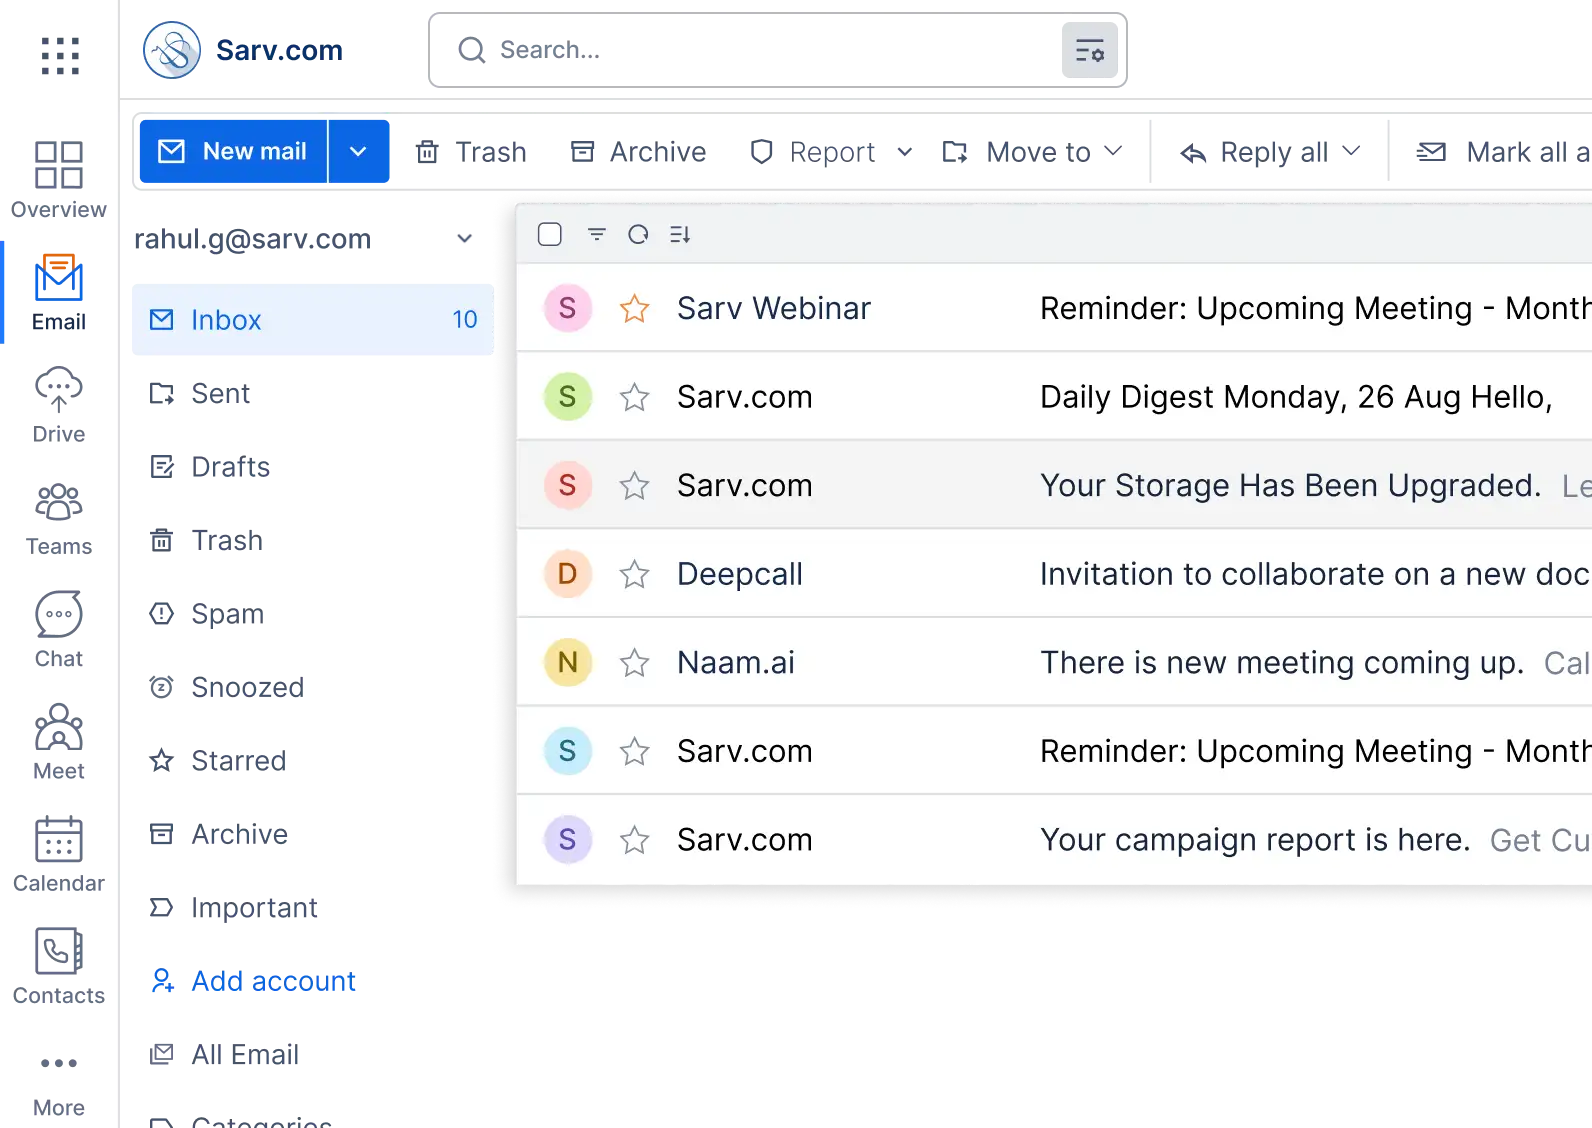Open the Drive module in sidebar
1592x1128 pixels.
[59, 405]
